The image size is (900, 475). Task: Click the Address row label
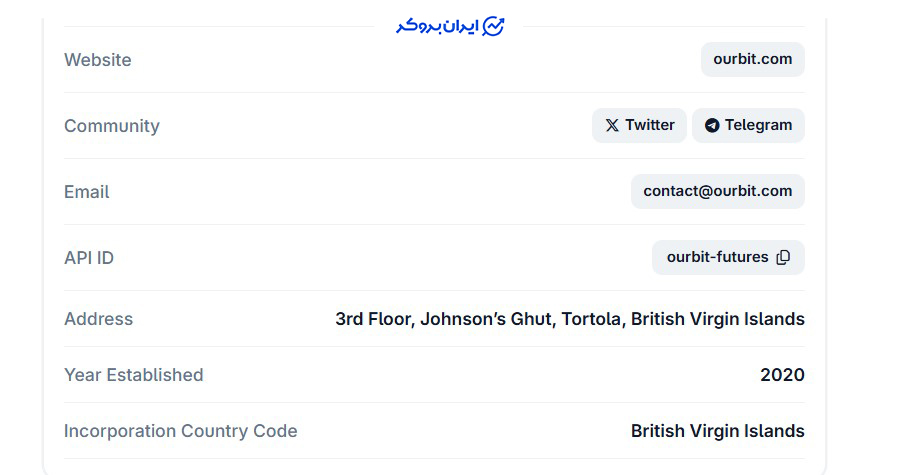point(98,319)
